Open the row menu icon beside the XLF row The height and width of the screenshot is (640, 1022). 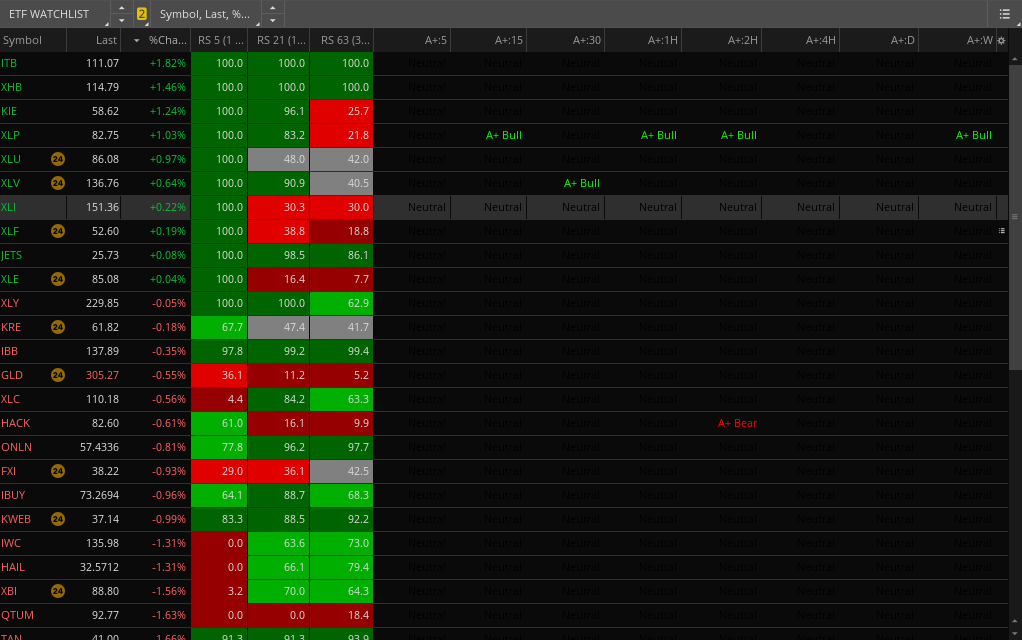coord(1002,231)
